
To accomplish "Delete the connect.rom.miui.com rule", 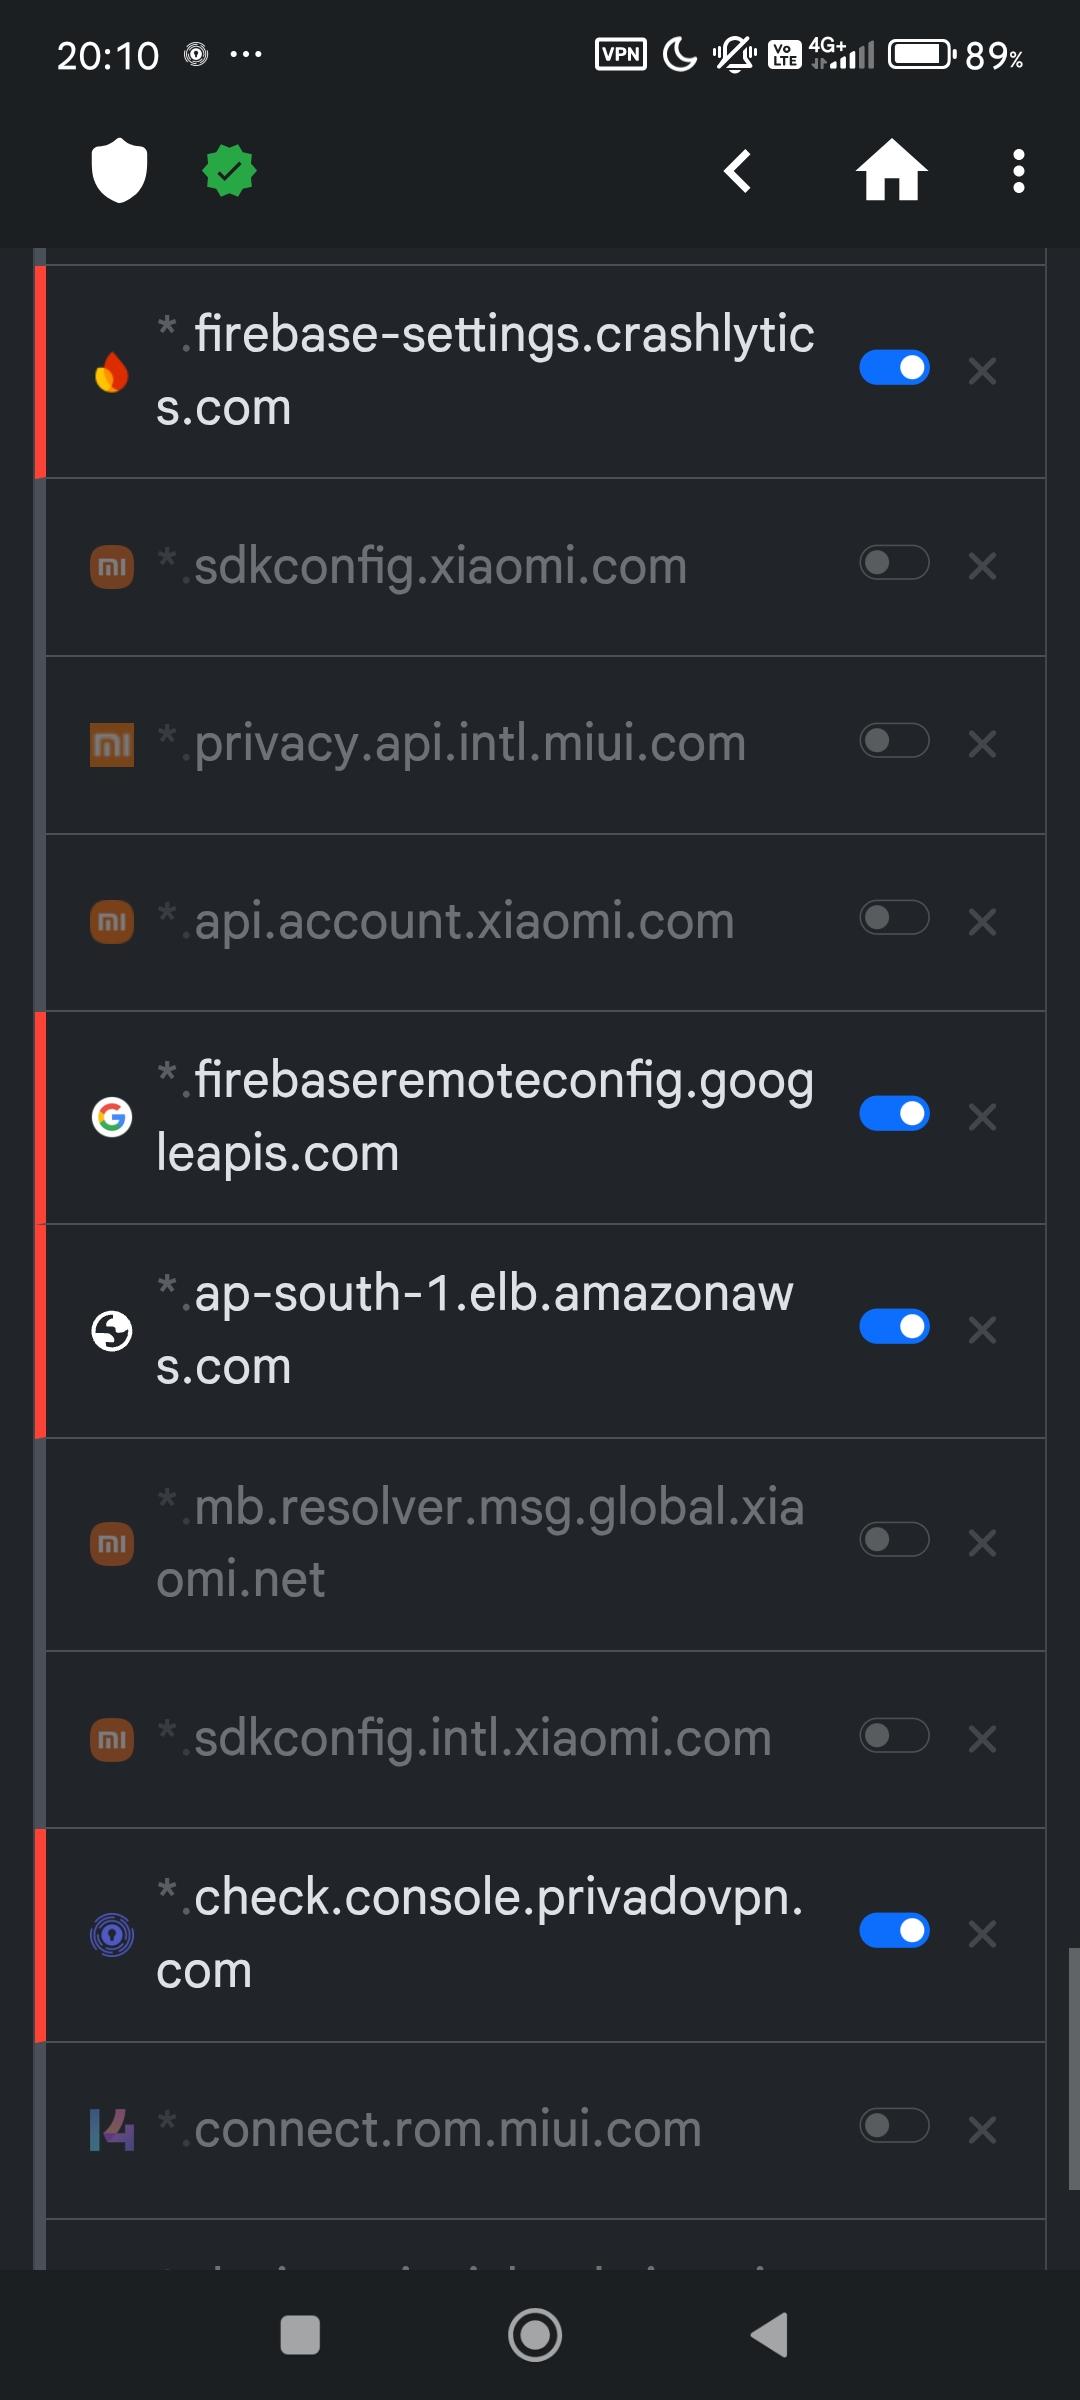I will 983,2130.
